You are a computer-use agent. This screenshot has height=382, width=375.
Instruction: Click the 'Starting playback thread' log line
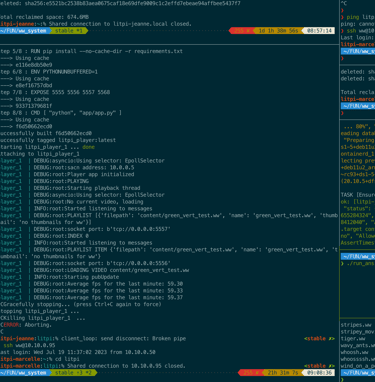pos(70,188)
